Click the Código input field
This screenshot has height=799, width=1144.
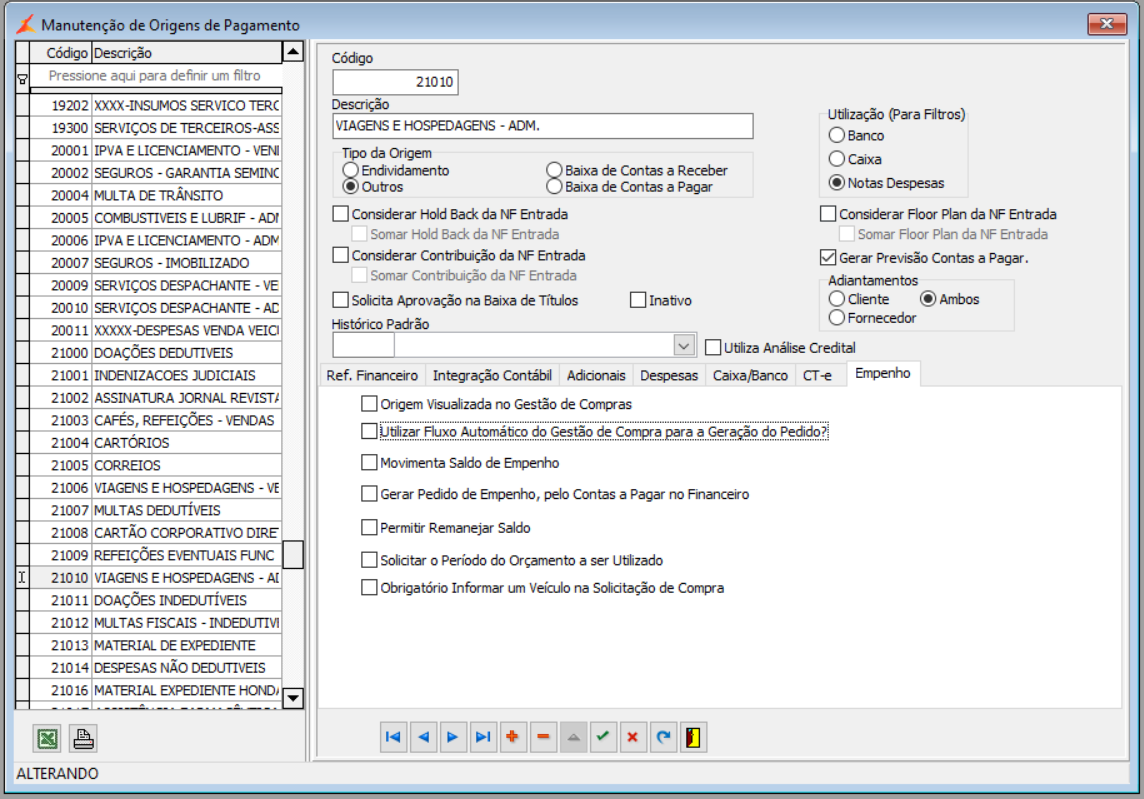395,82
